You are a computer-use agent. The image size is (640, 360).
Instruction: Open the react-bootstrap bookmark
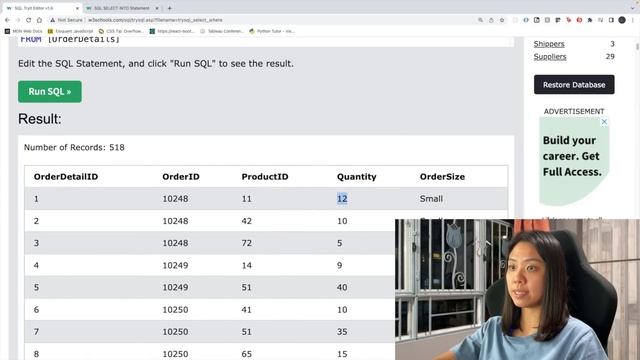point(172,31)
